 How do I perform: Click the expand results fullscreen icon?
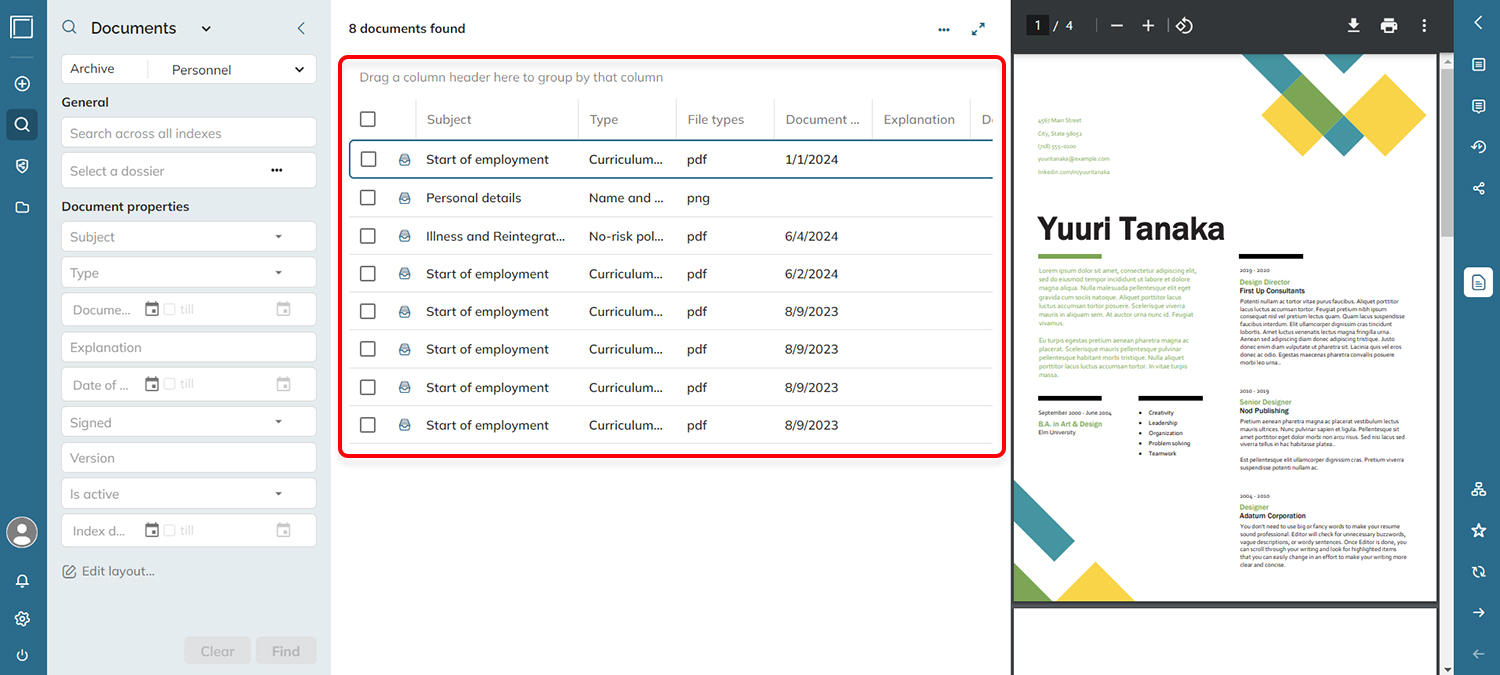tap(979, 30)
